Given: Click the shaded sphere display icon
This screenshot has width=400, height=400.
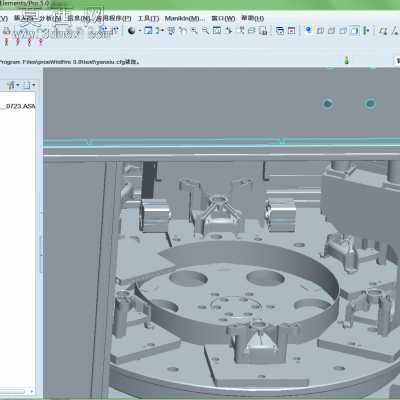Looking at the screenshot, I should (x=132, y=31).
